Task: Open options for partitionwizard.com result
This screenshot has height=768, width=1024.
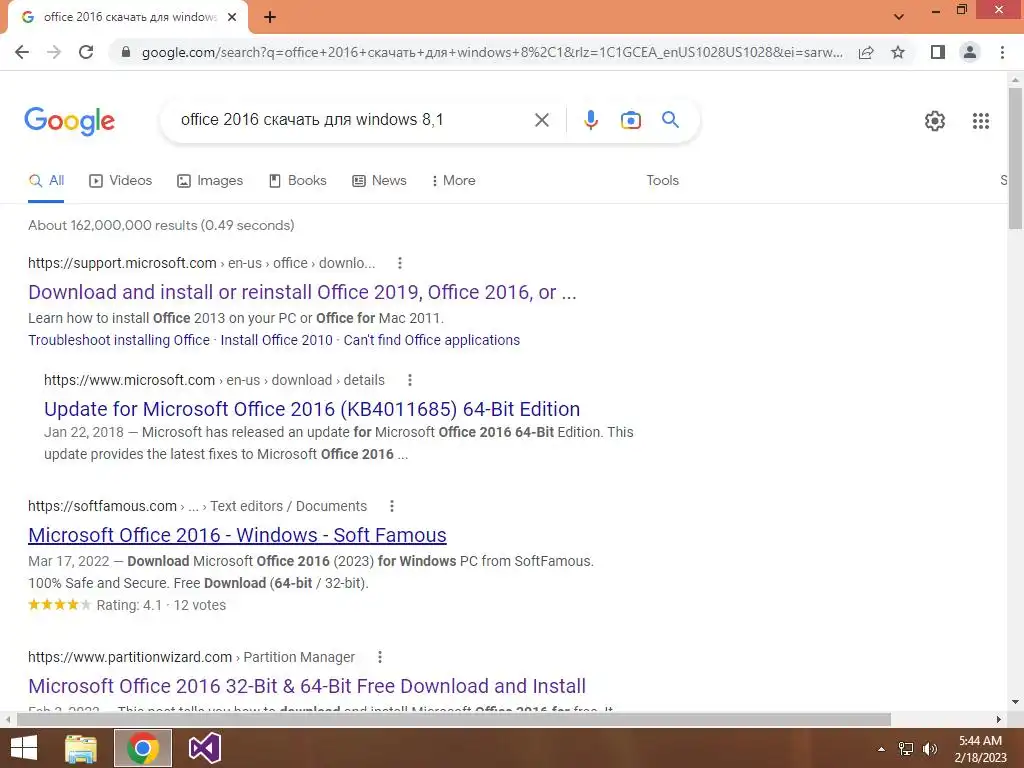Action: pos(379,657)
